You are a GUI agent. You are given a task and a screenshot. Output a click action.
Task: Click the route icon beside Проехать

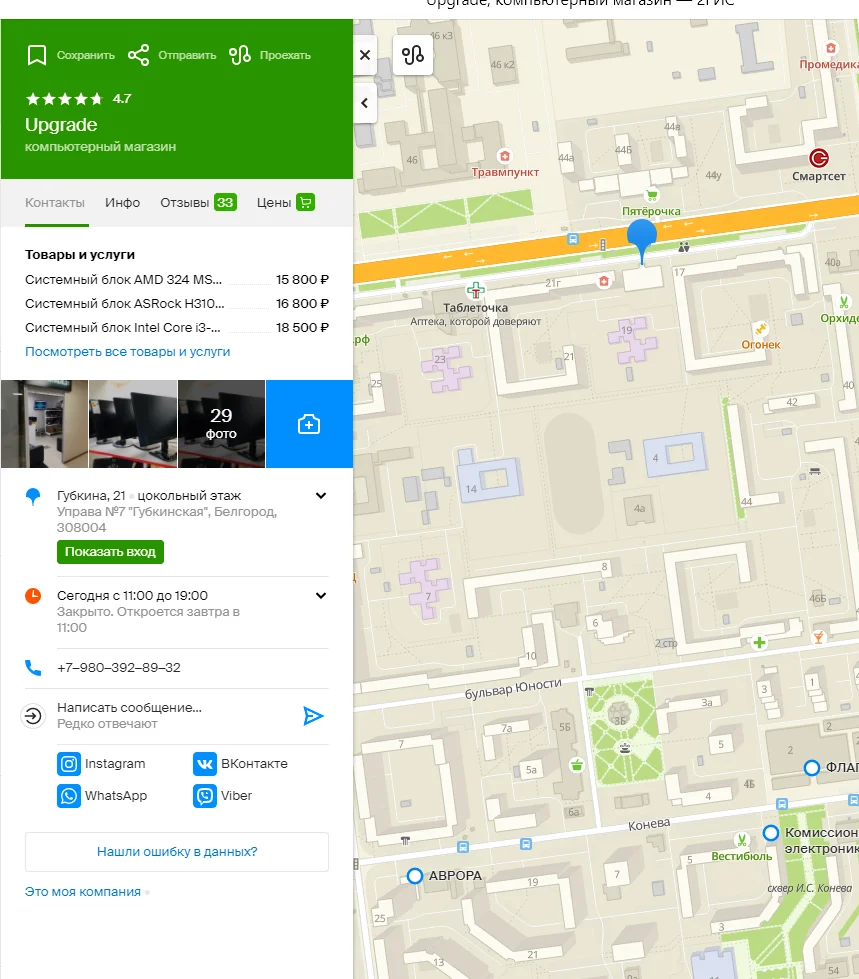click(x=240, y=55)
